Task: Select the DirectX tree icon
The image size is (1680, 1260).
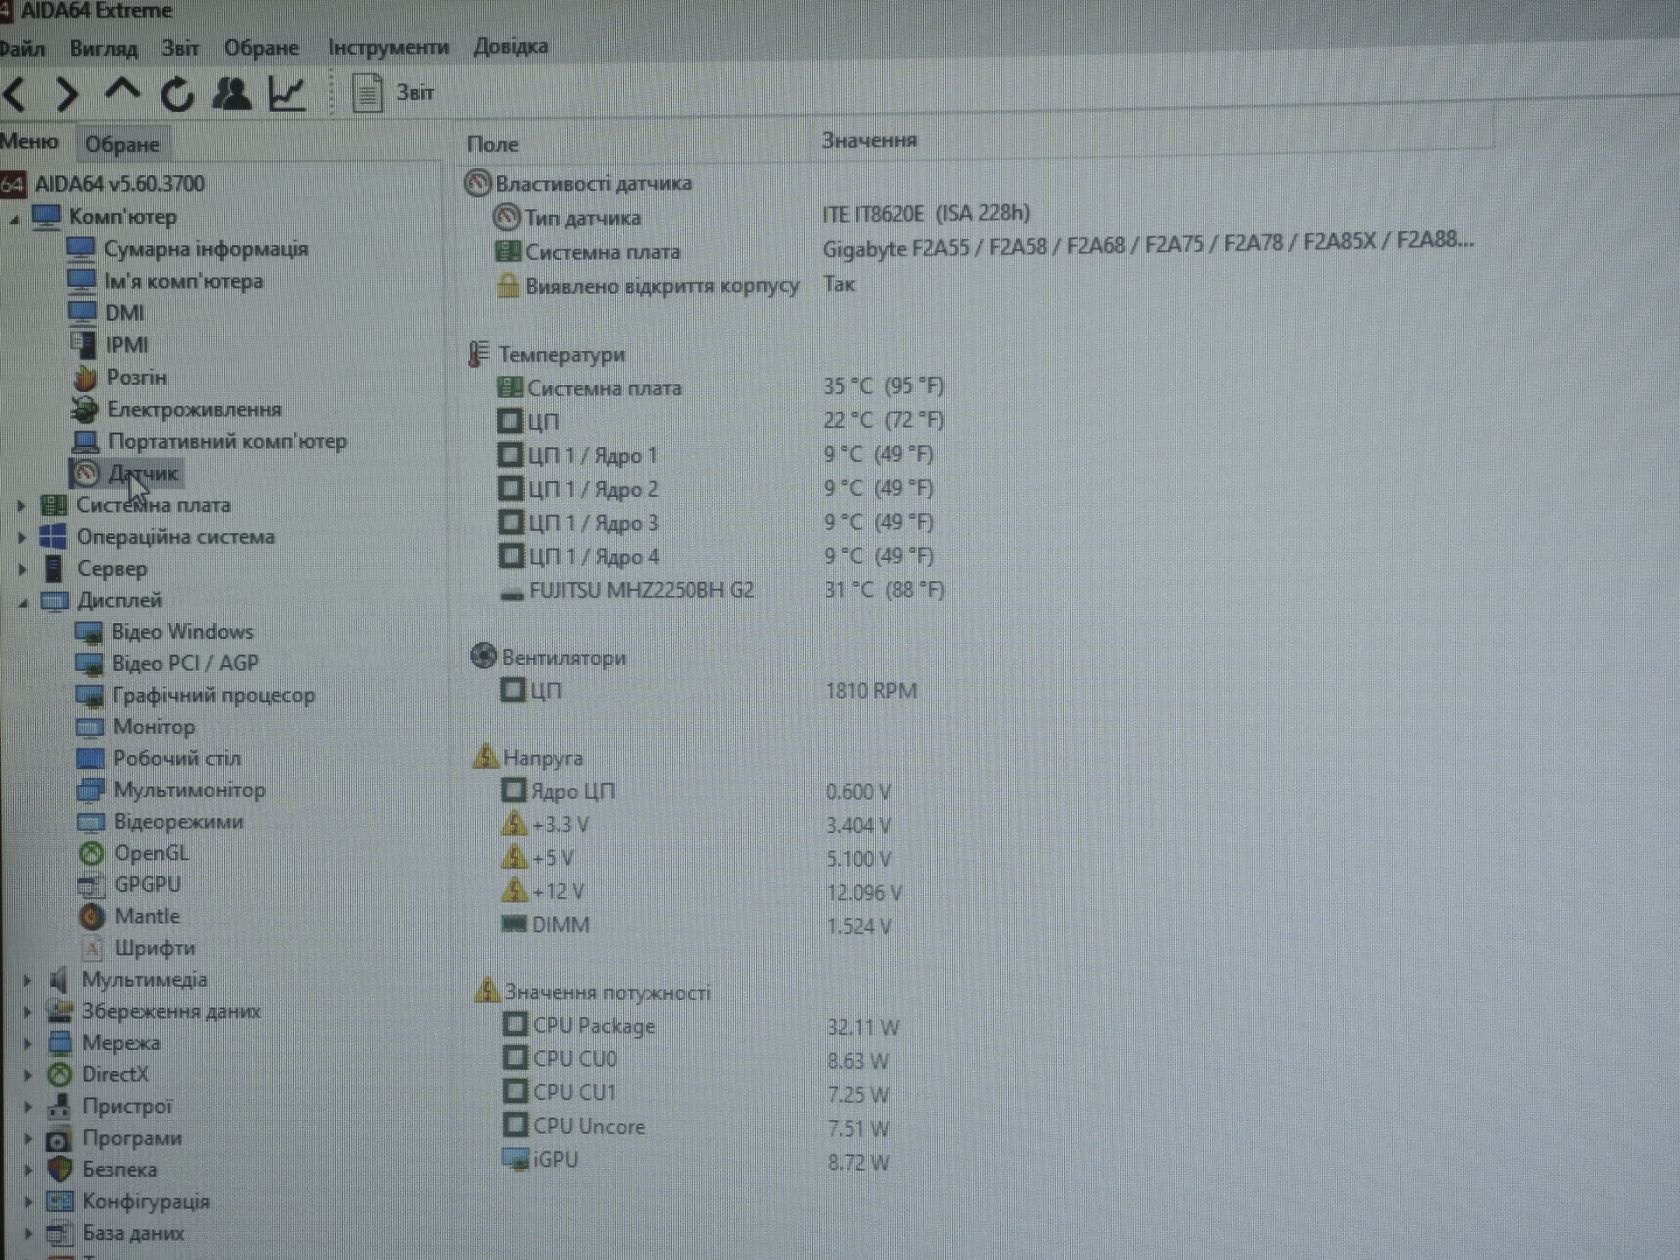Action: (60, 1075)
